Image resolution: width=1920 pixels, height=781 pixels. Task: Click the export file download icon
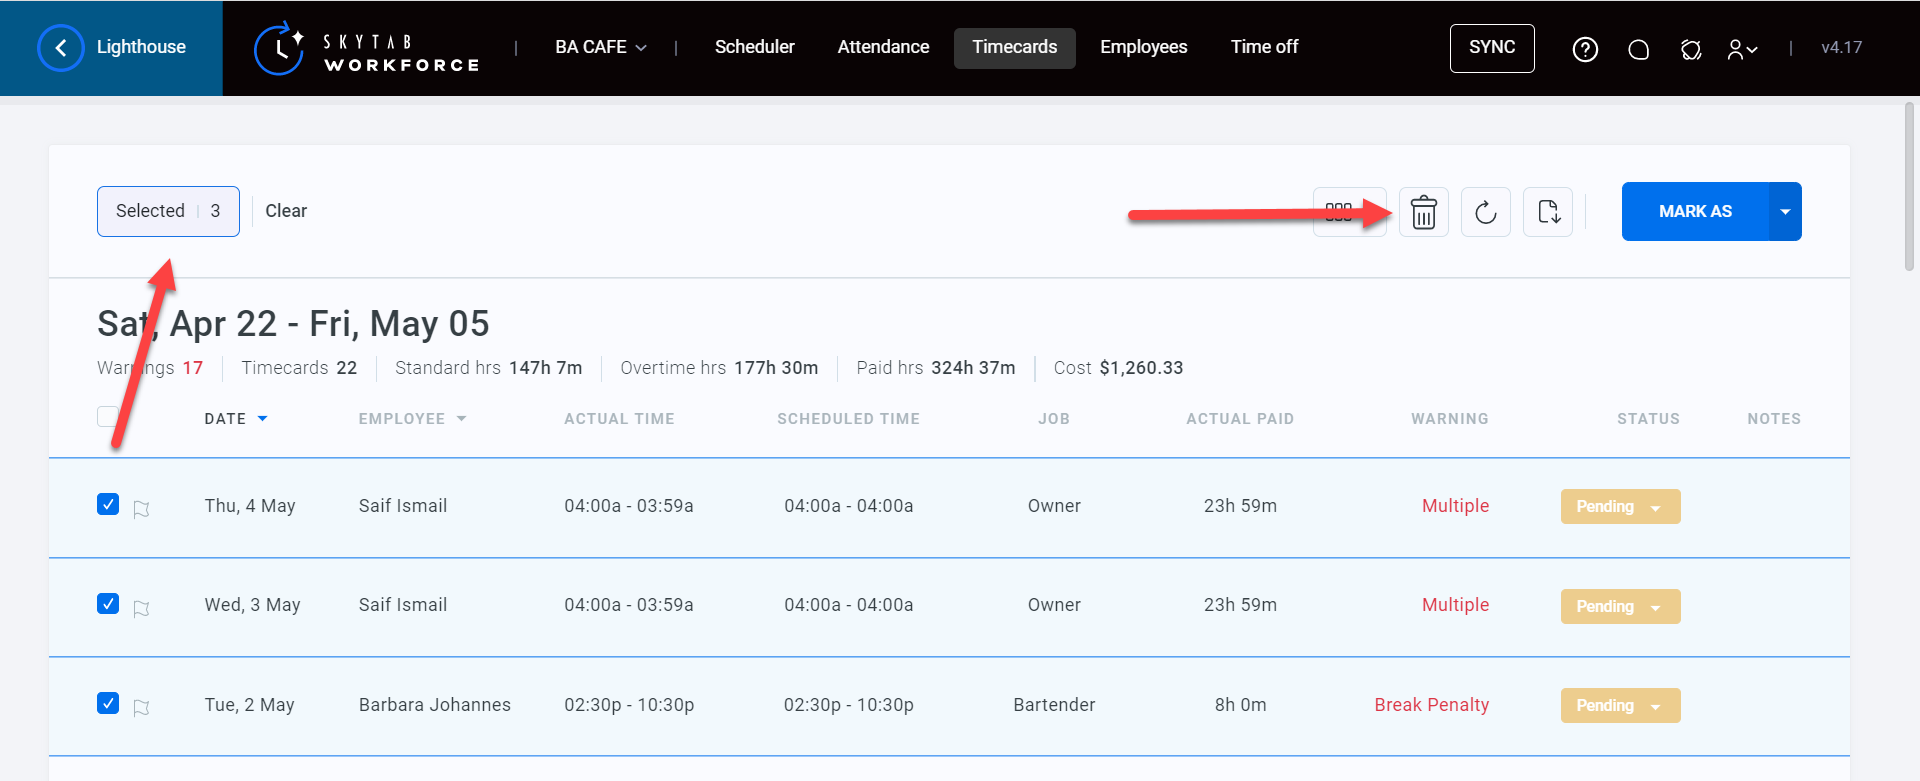click(x=1547, y=212)
